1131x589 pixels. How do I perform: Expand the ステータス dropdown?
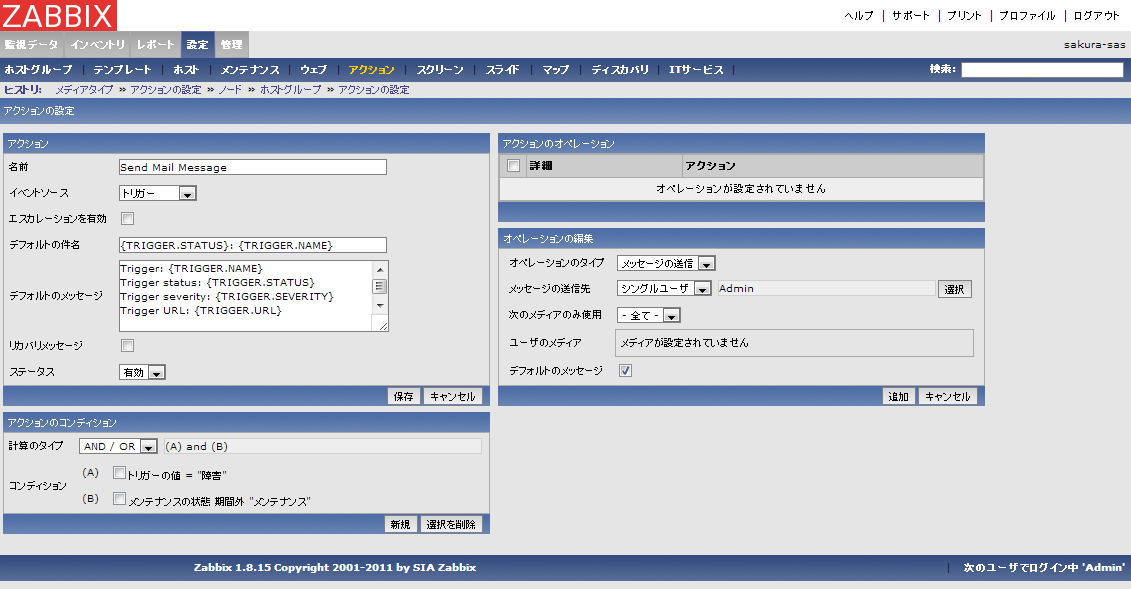[x=142, y=372]
